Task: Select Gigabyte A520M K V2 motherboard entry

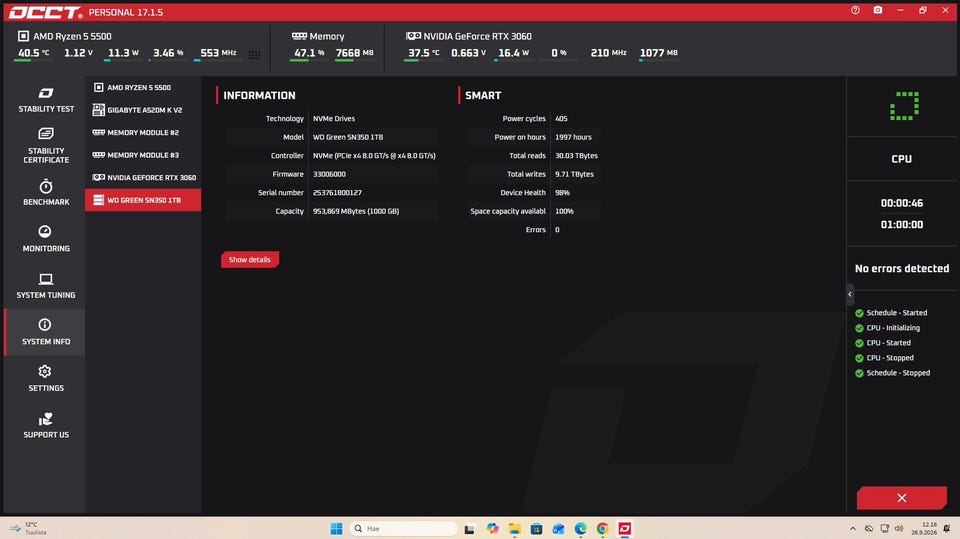Action: 143,110
